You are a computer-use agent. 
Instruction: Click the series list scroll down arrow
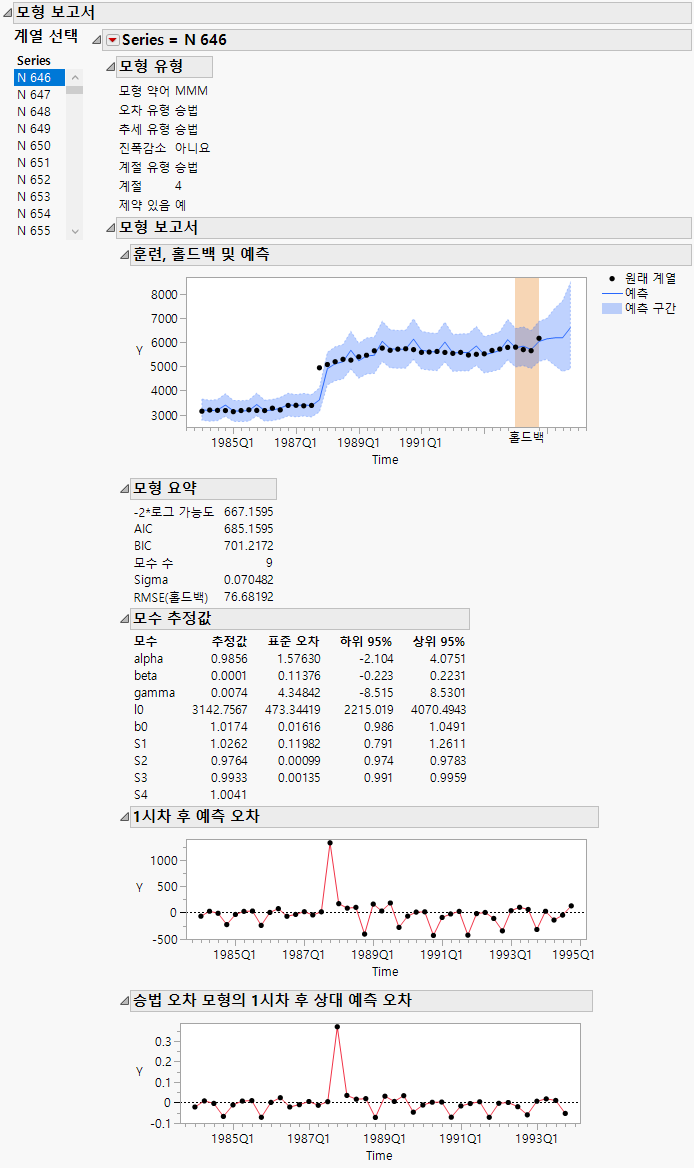[74, 232]
